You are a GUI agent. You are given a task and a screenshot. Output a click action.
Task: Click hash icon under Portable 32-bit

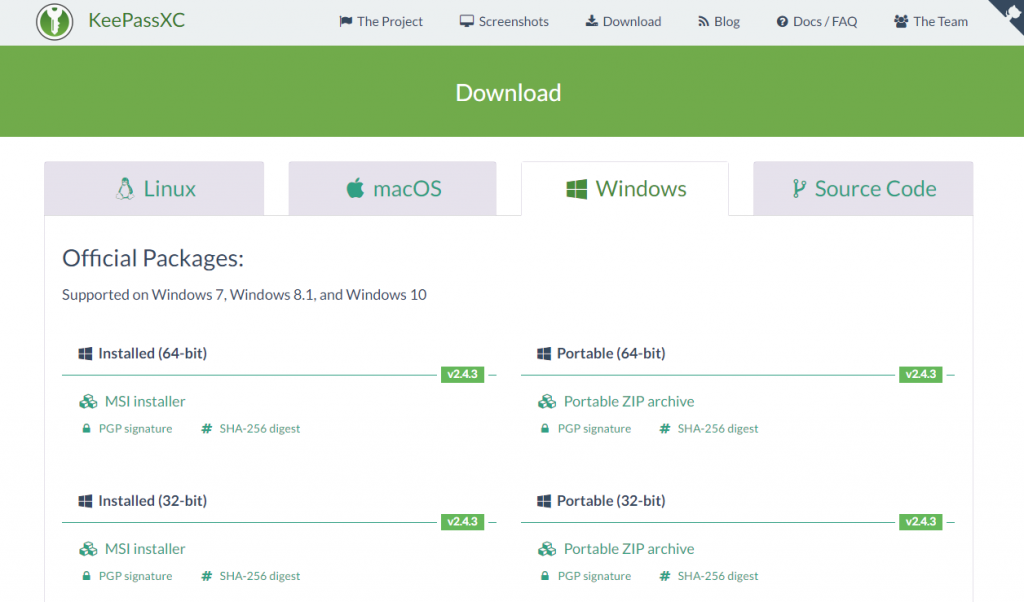tap(665, 577)
